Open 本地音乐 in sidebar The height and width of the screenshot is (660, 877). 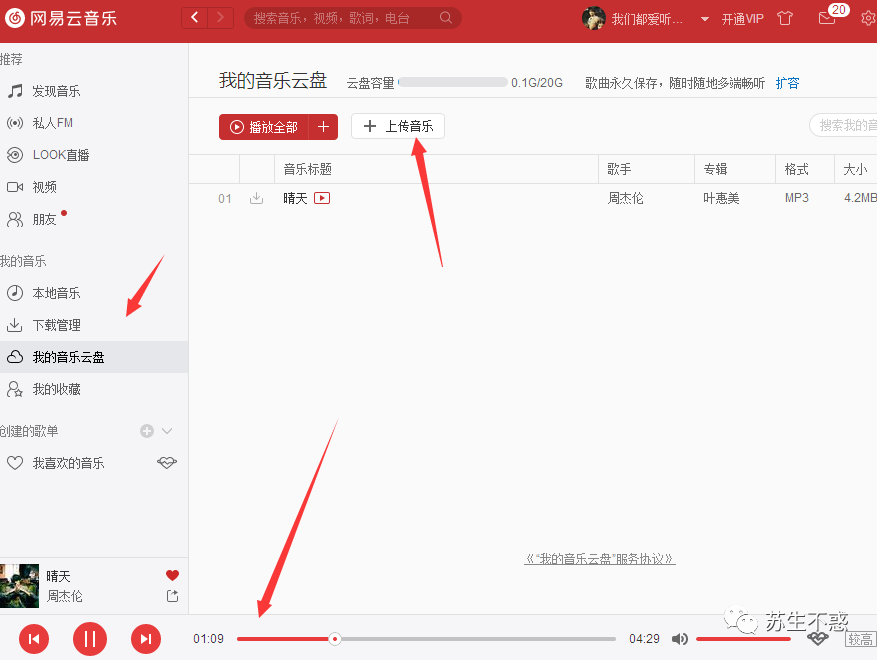pyautogui.click(x=56, y=293)
